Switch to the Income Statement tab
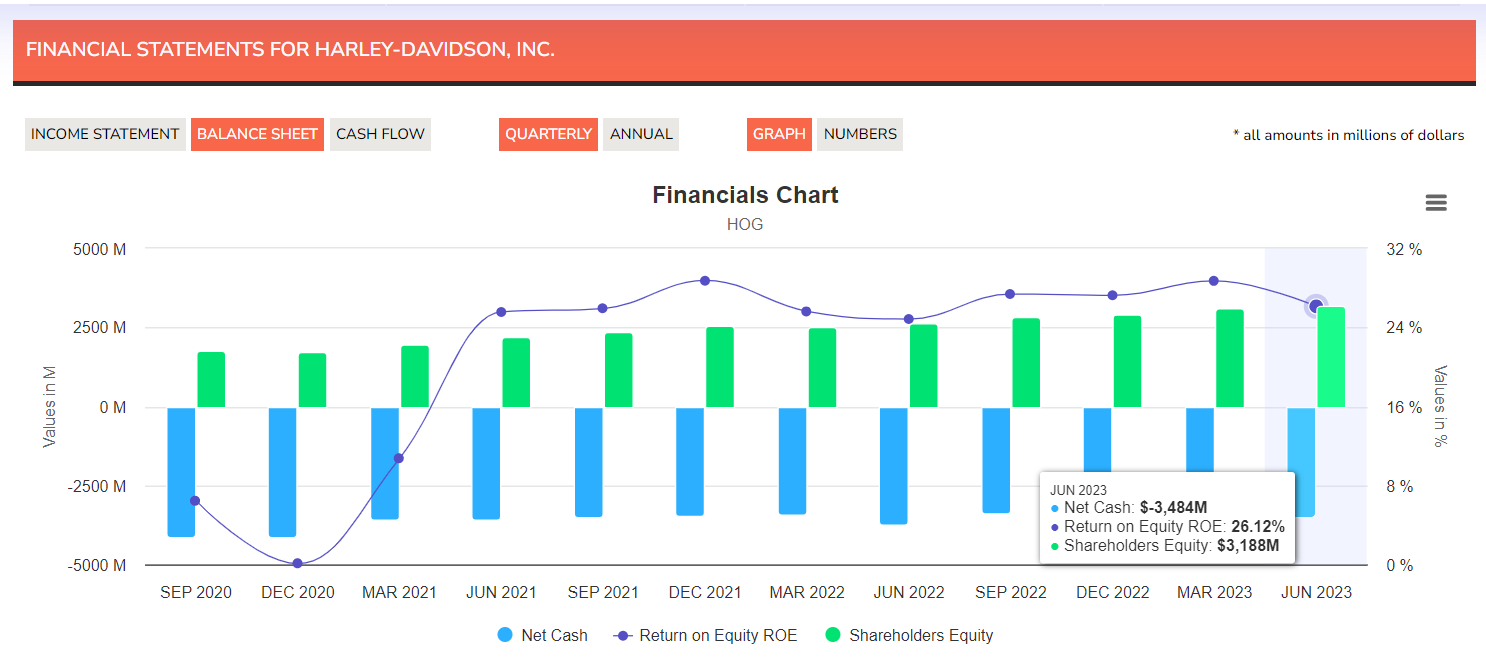 (x=105, y=133)
